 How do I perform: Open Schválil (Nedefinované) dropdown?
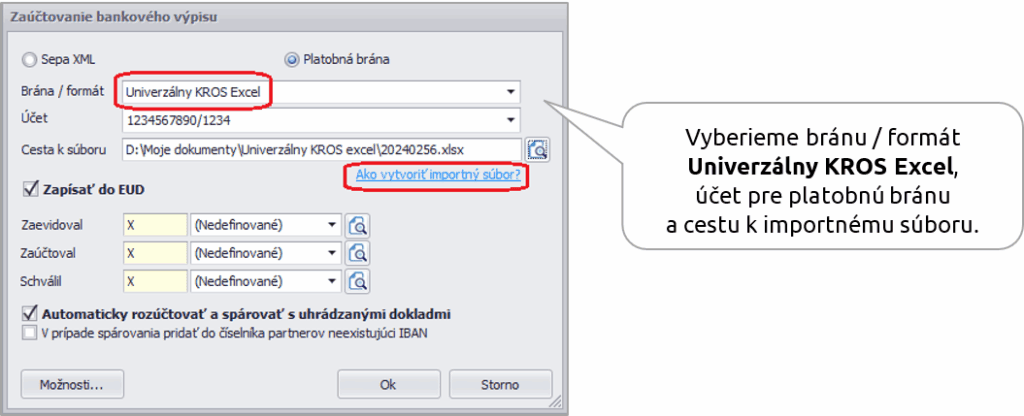331,281
